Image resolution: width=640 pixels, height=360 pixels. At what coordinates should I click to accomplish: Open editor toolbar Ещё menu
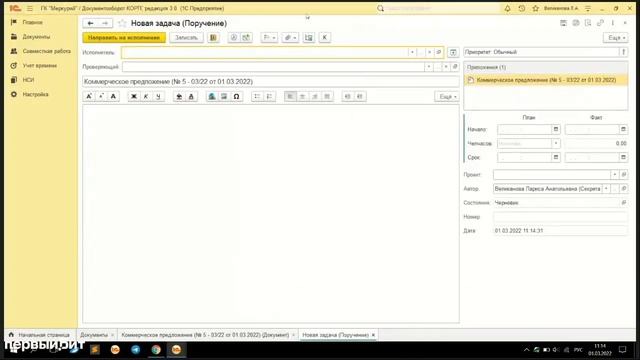coord(447,96)
